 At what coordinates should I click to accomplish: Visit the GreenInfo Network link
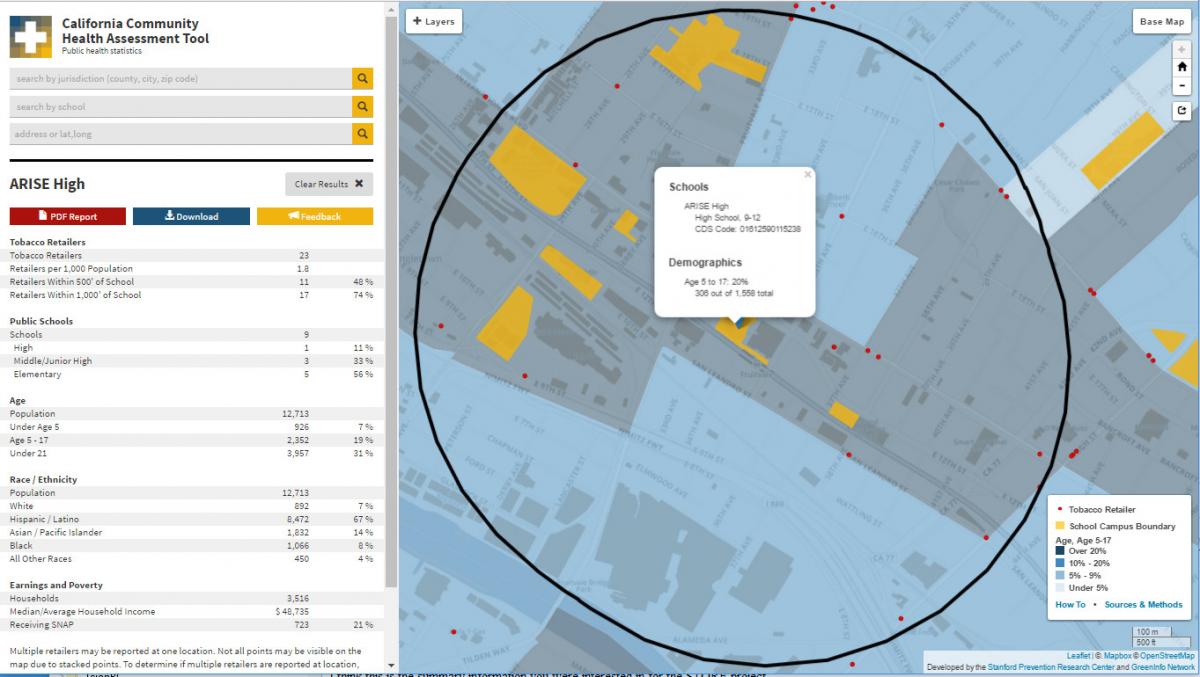(1164, 667)
